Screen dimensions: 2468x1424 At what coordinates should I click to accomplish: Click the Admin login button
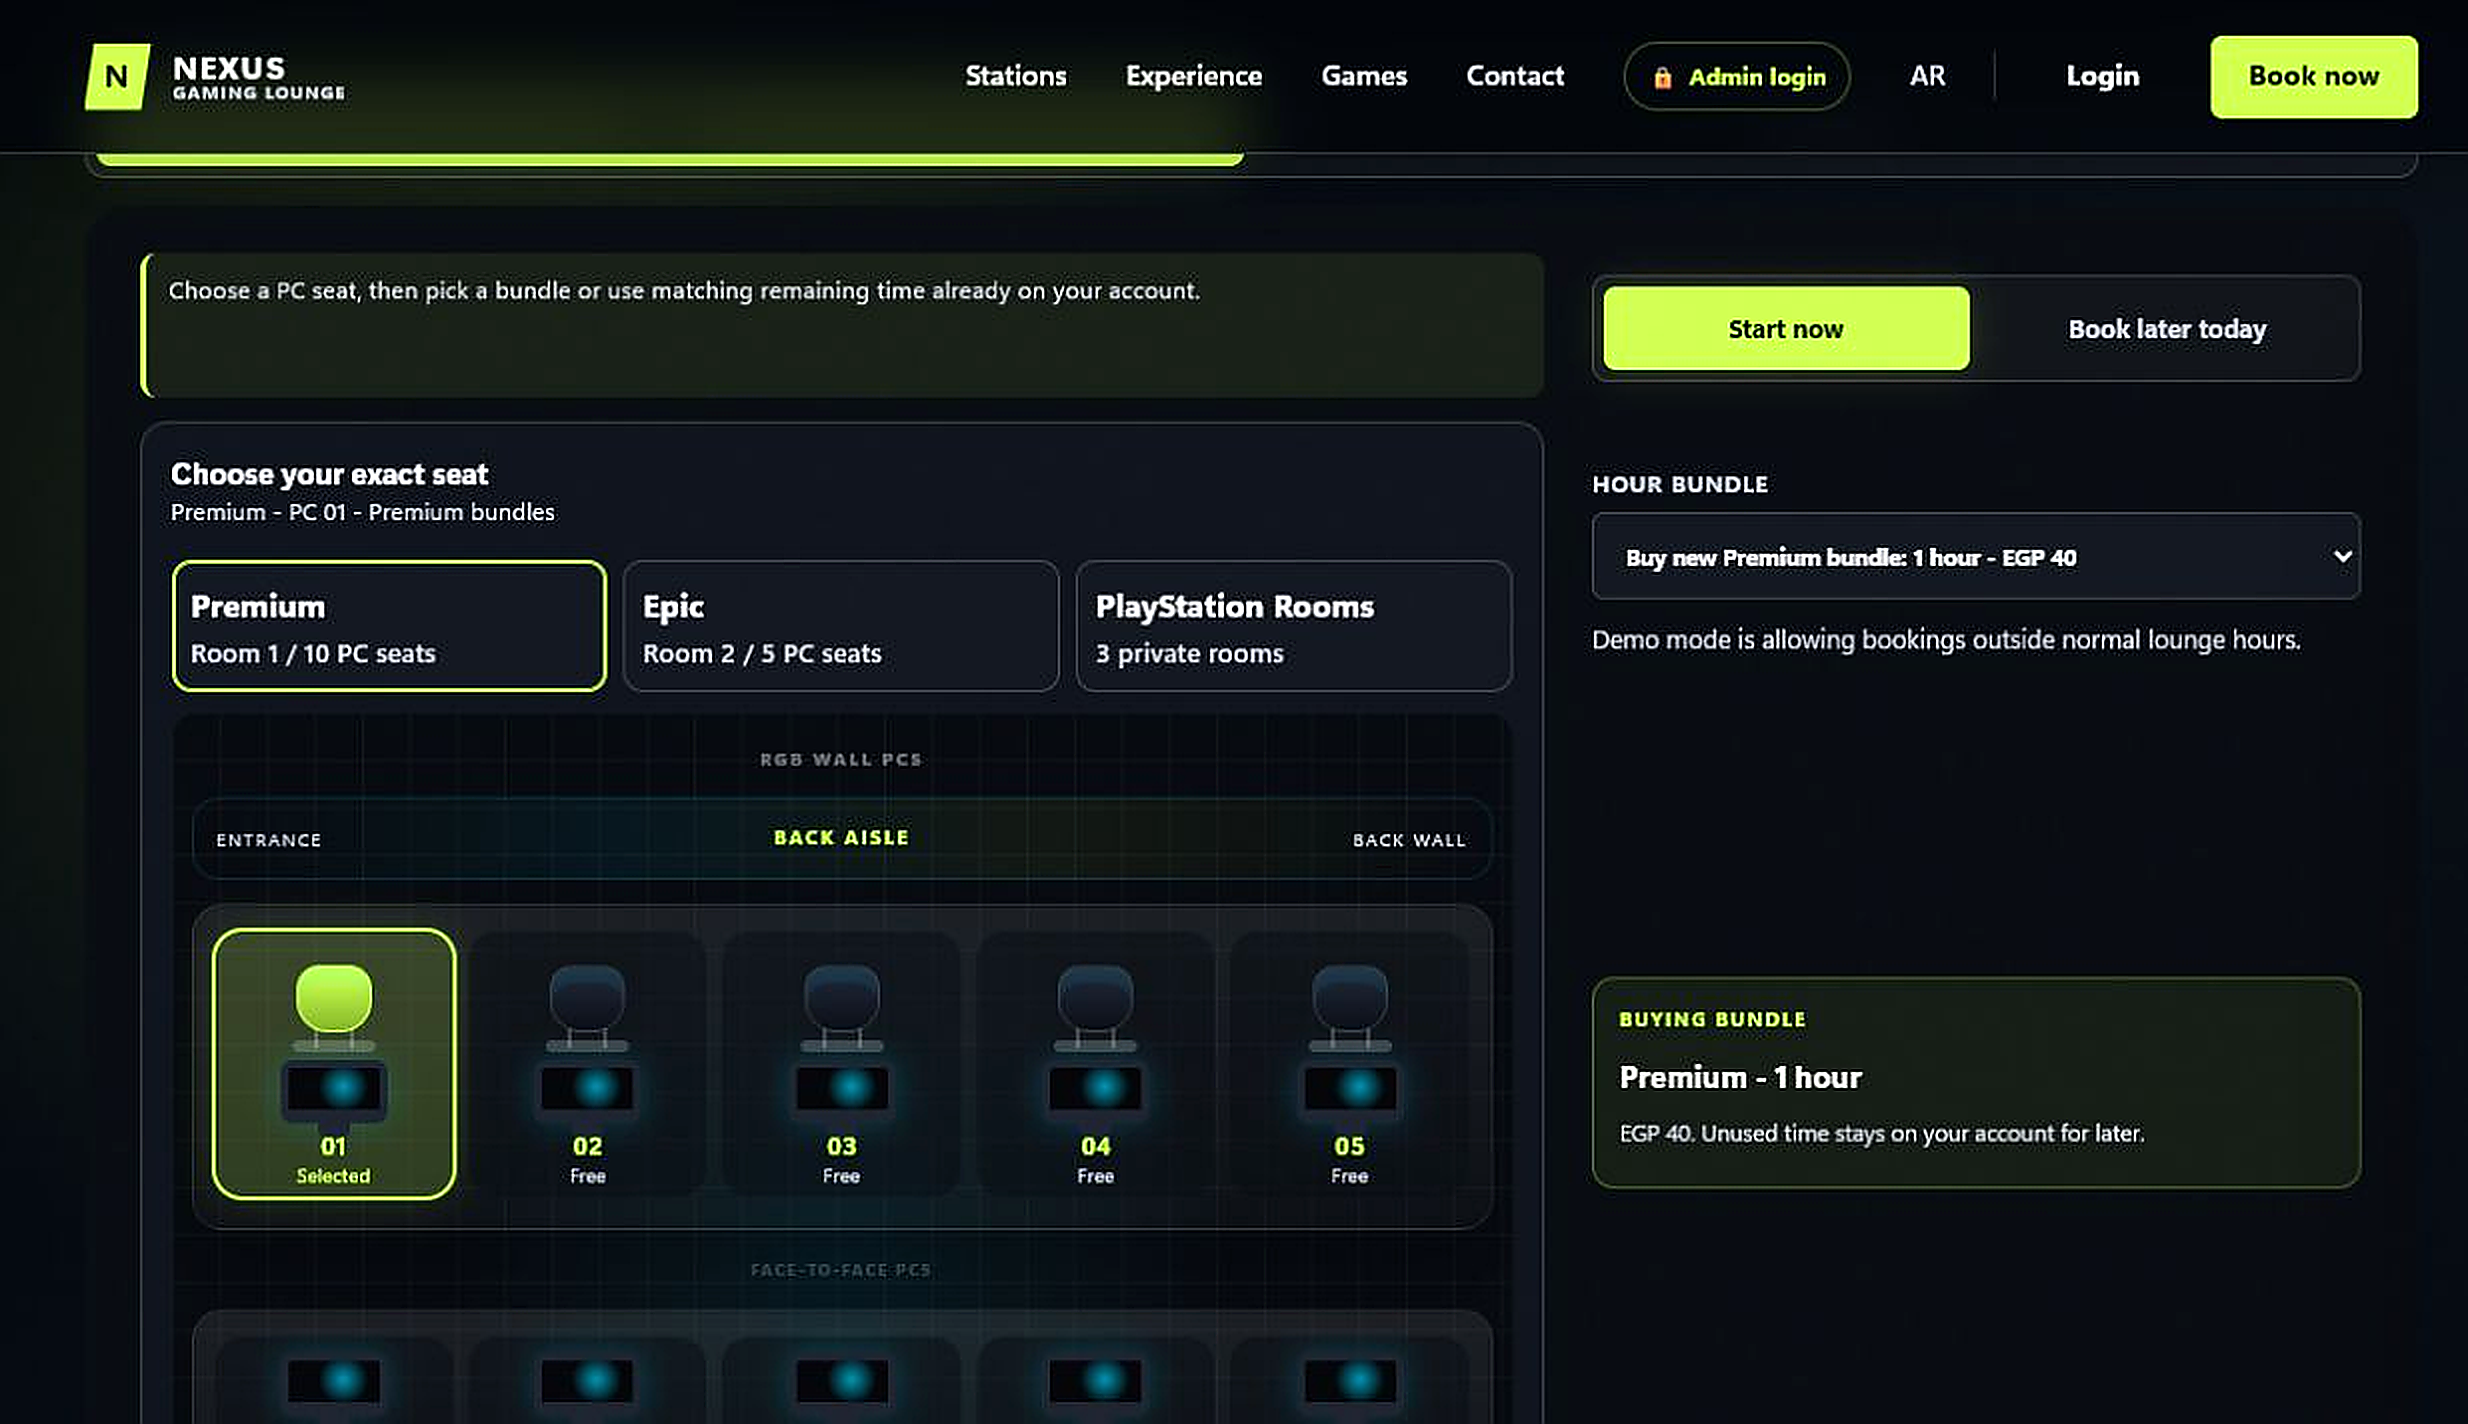pyautogui.click(x=1736, y=76)
